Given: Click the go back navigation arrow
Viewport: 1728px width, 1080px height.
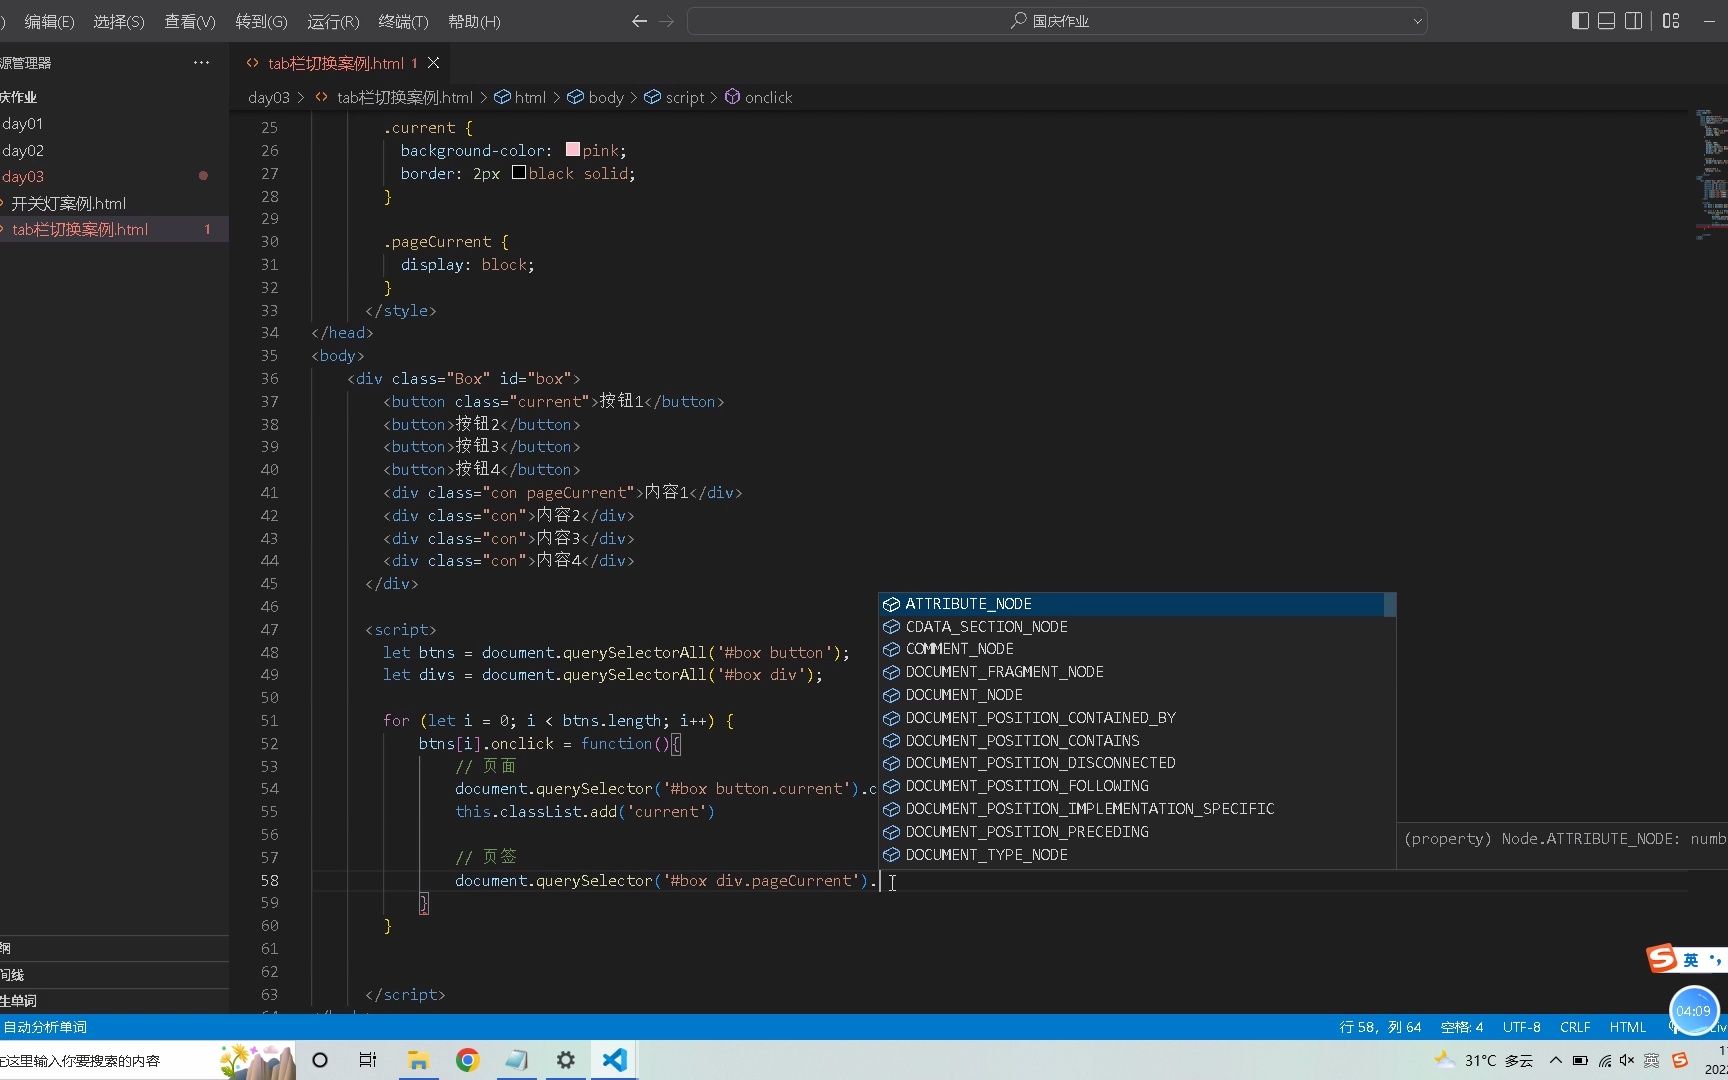Looking at the screenshot, I should pos(639,21).
